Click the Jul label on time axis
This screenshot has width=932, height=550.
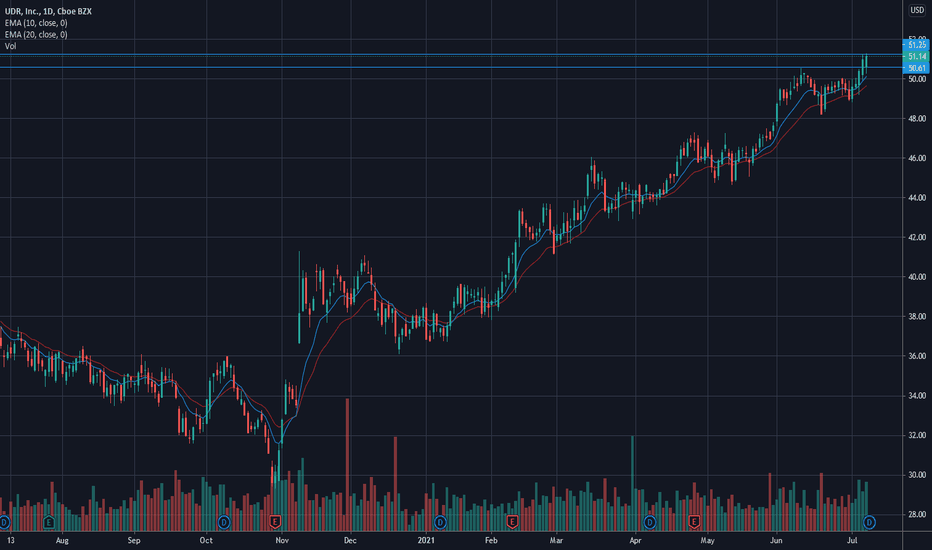point(852,540)
